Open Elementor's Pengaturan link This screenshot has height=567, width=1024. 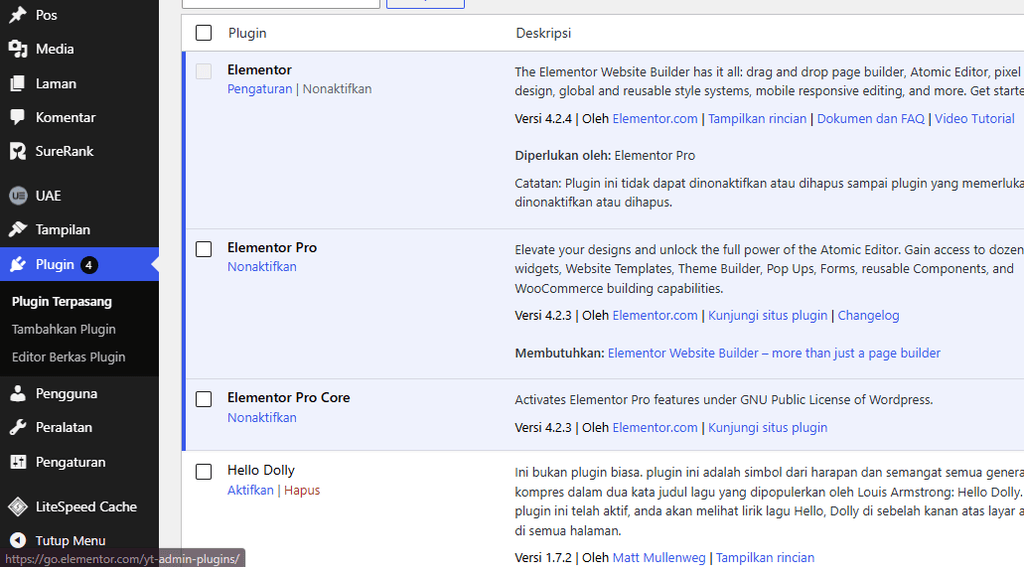click(x=260, y=89)
